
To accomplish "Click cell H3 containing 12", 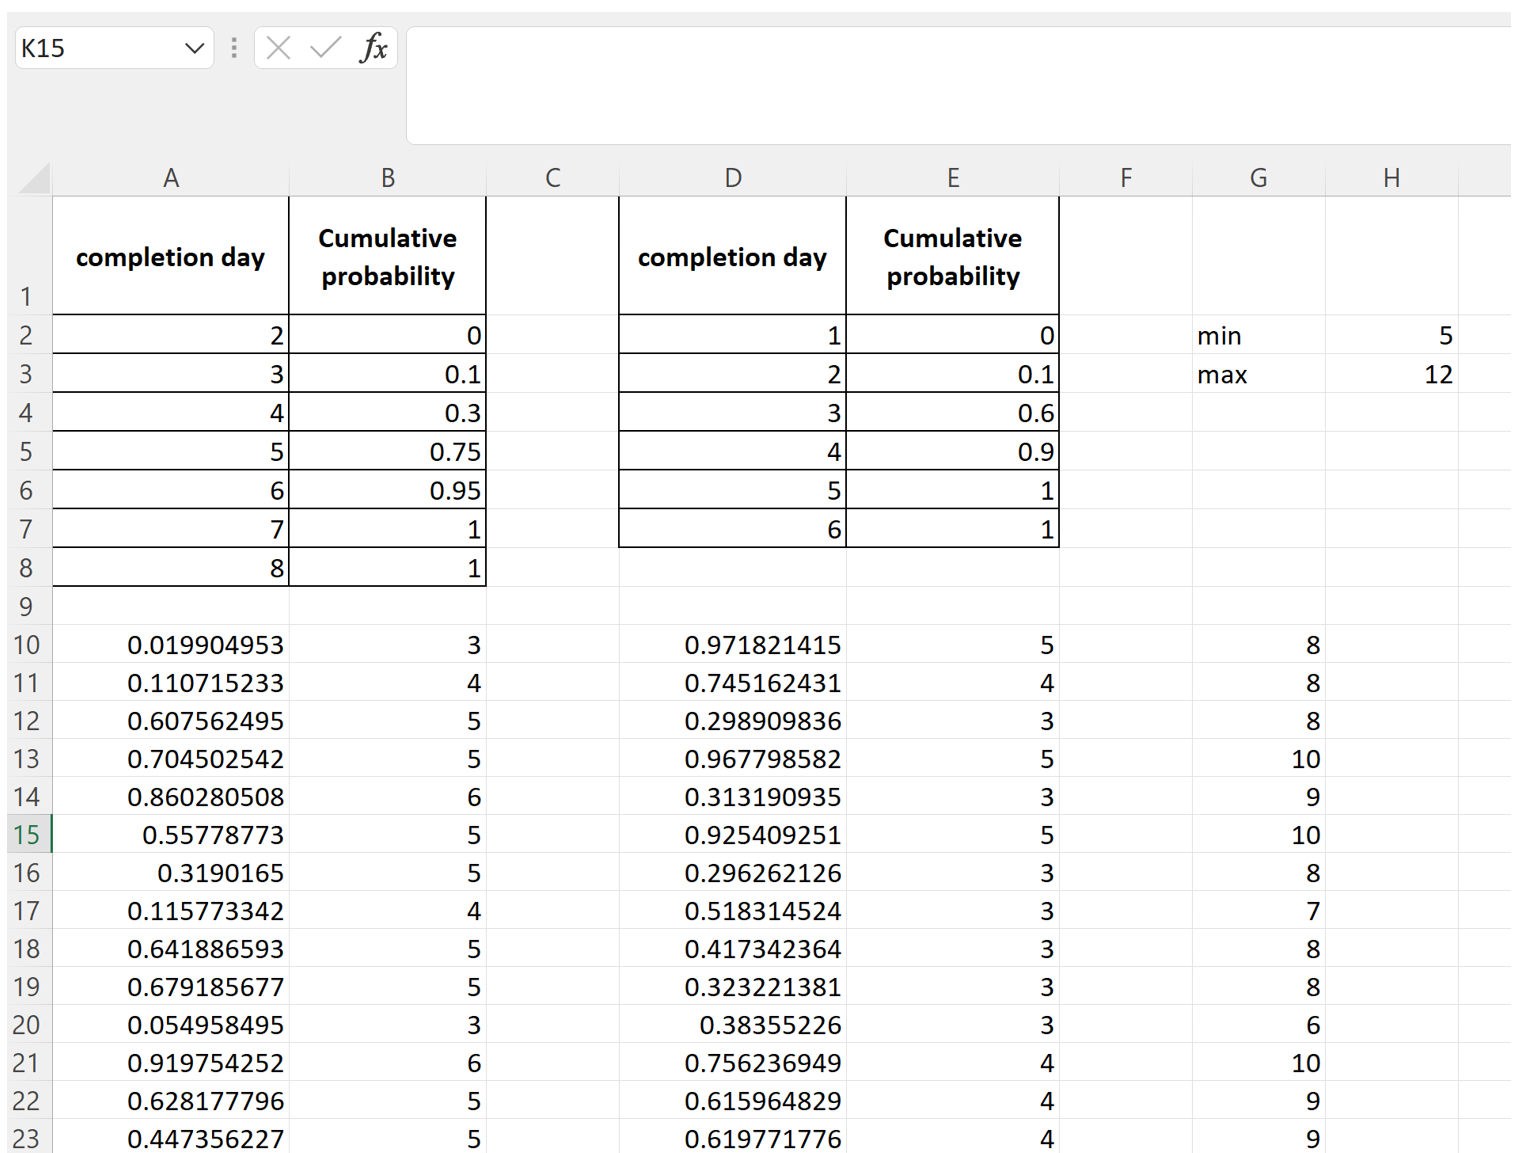I will 1391,375.
